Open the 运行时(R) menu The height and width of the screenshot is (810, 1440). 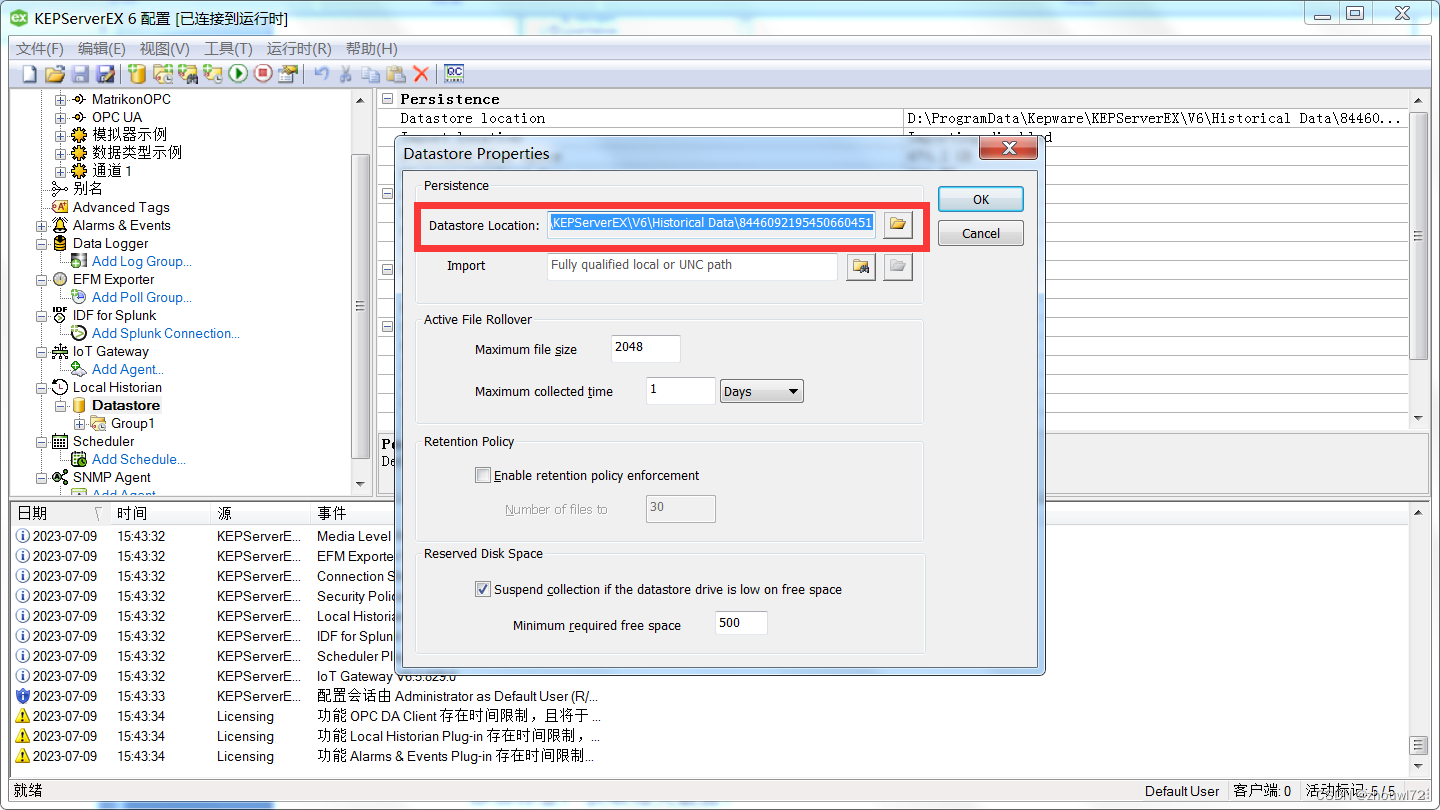pyautogui.click(x=299, y=48)
